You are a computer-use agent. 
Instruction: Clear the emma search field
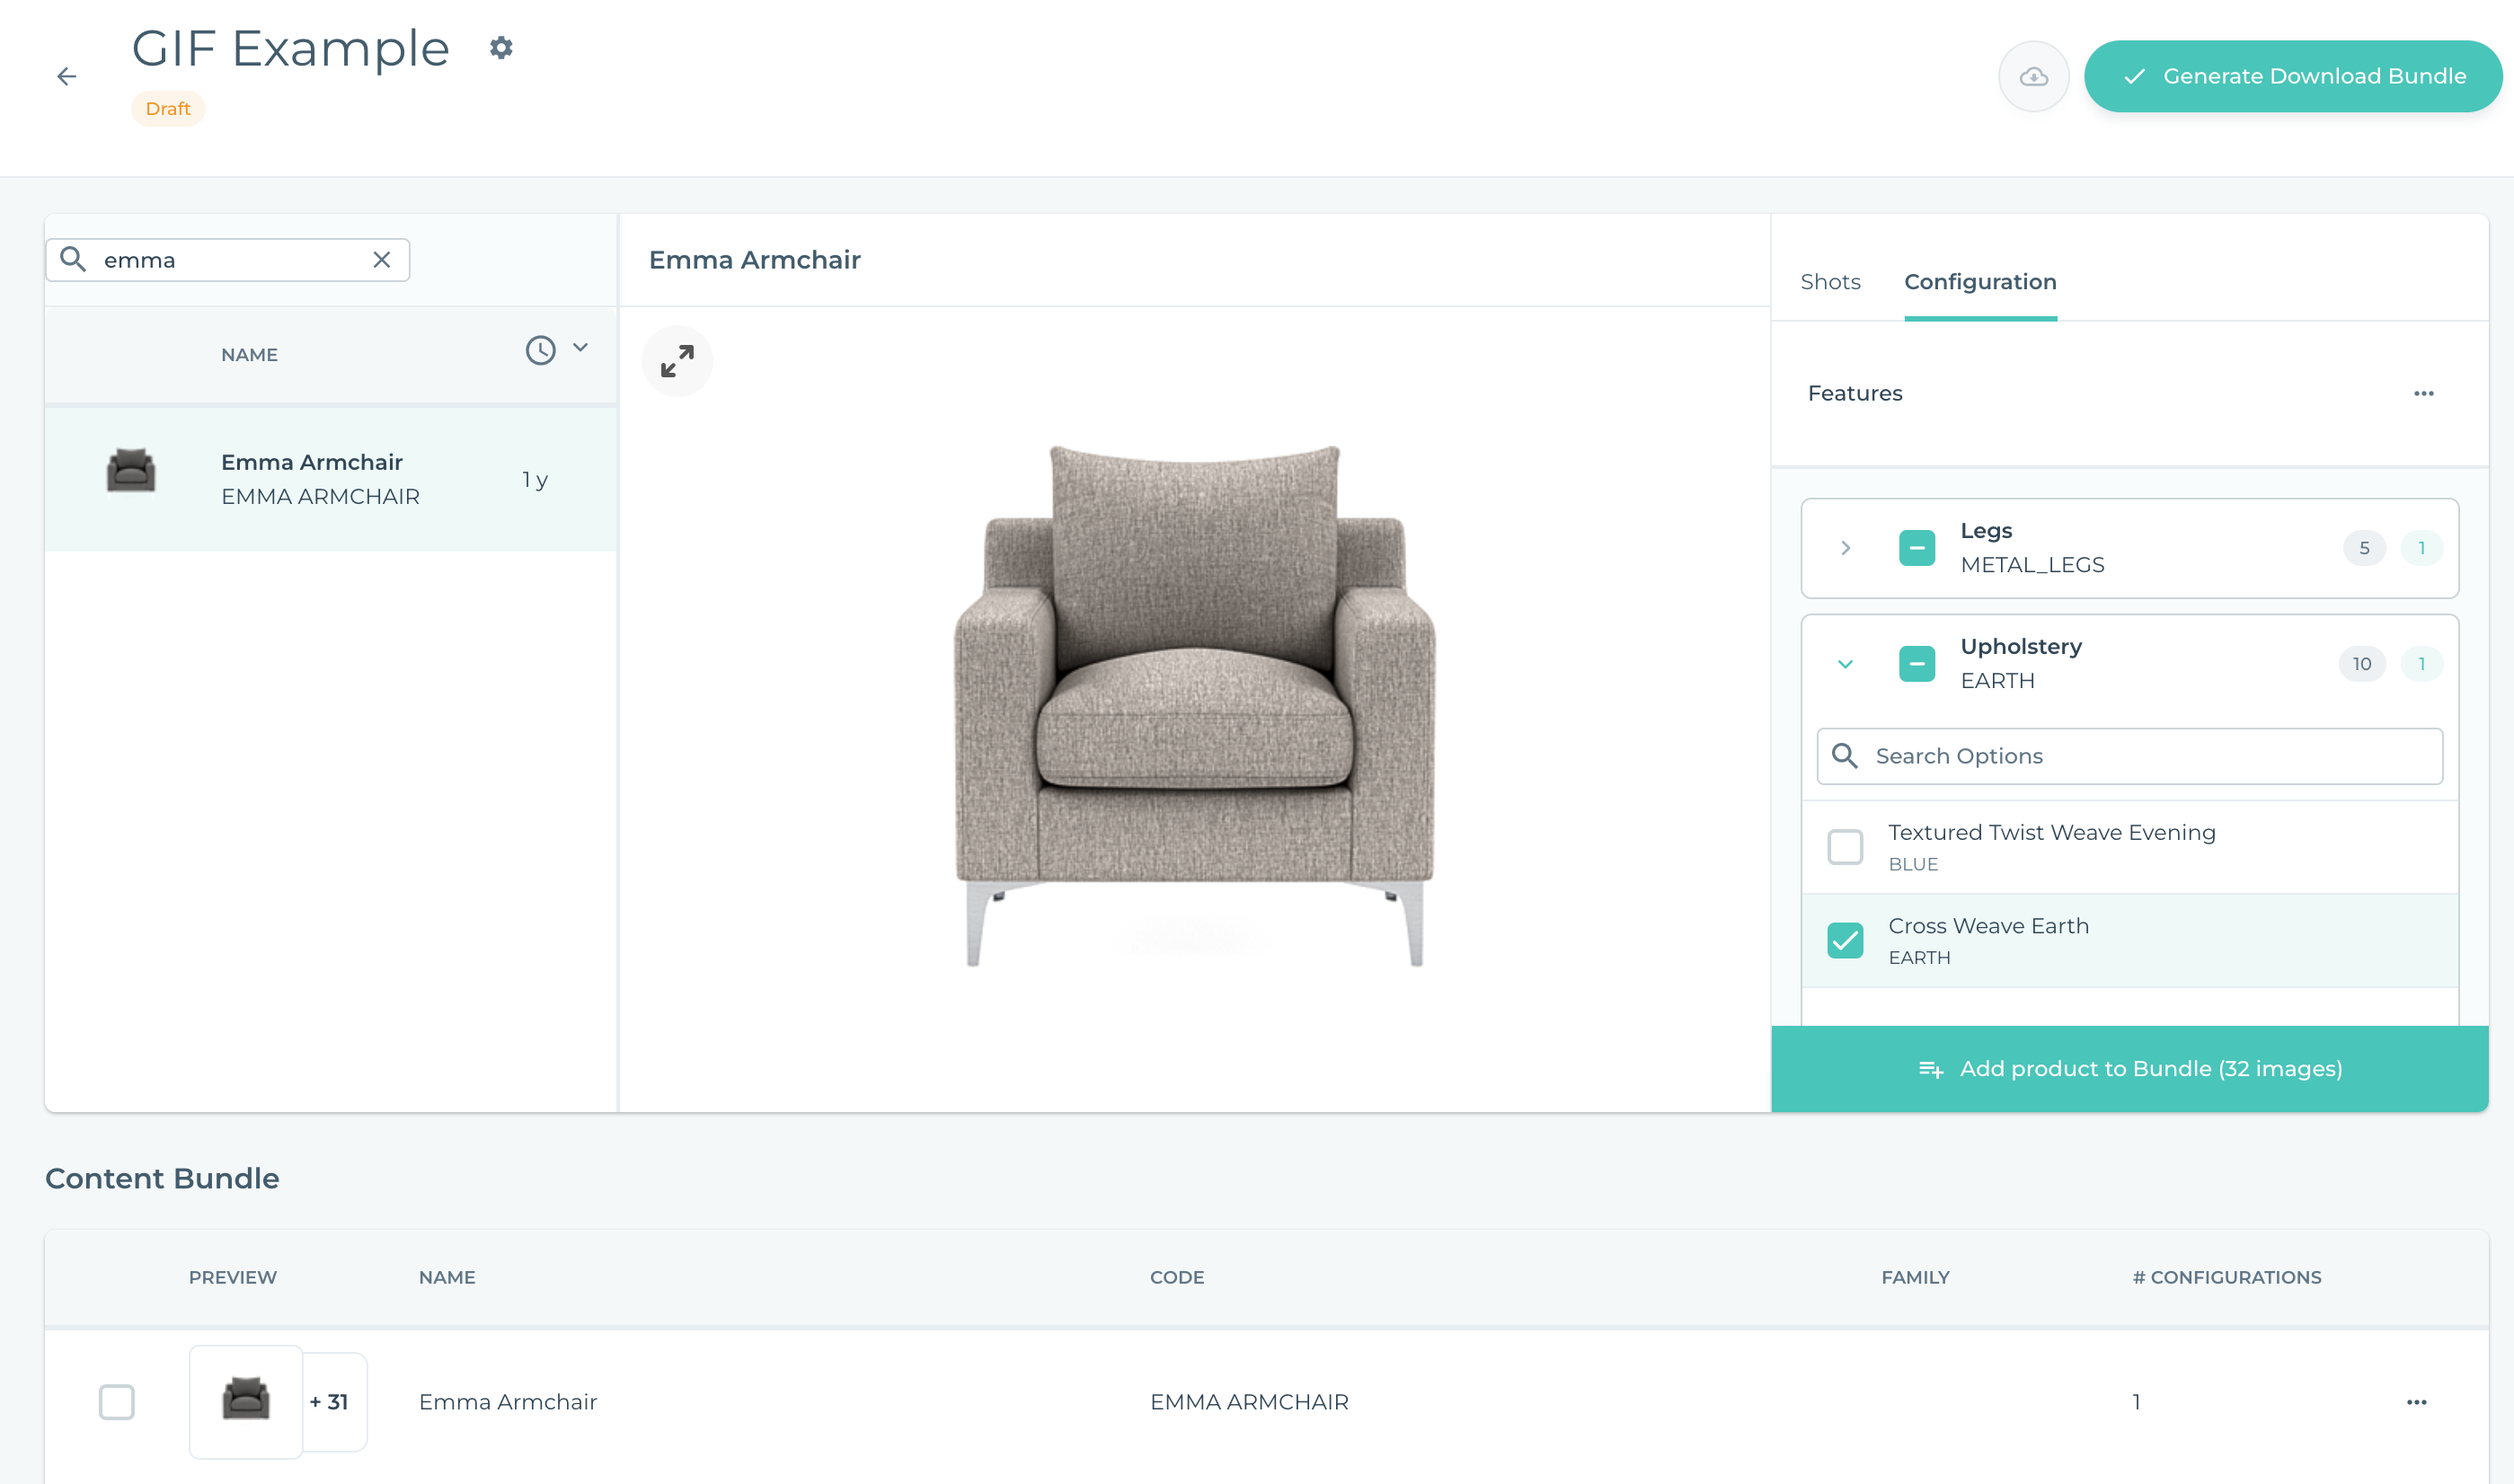pyautogui.click(x=382, y=260)
